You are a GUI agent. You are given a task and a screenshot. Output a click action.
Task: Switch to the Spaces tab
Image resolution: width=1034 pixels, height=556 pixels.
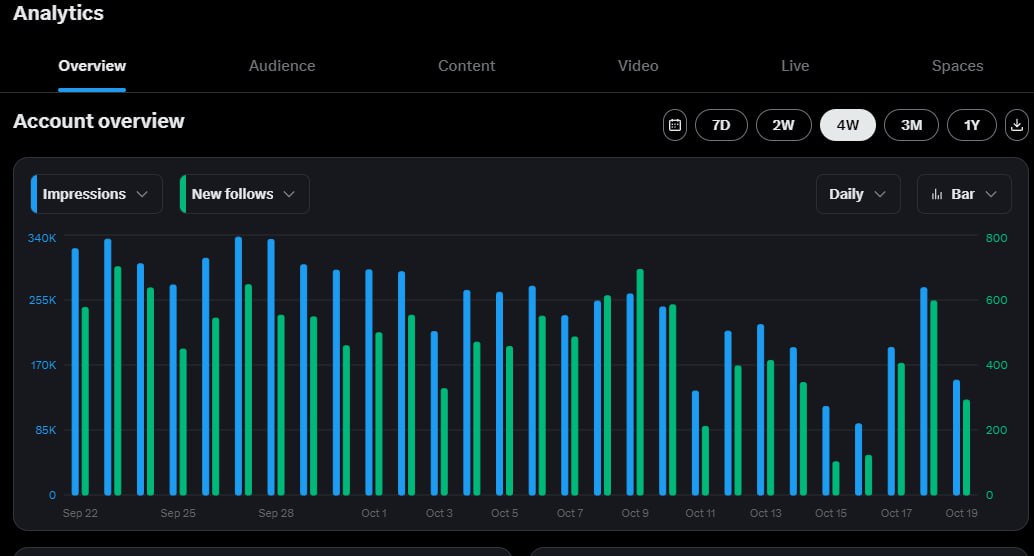point(957,66)
